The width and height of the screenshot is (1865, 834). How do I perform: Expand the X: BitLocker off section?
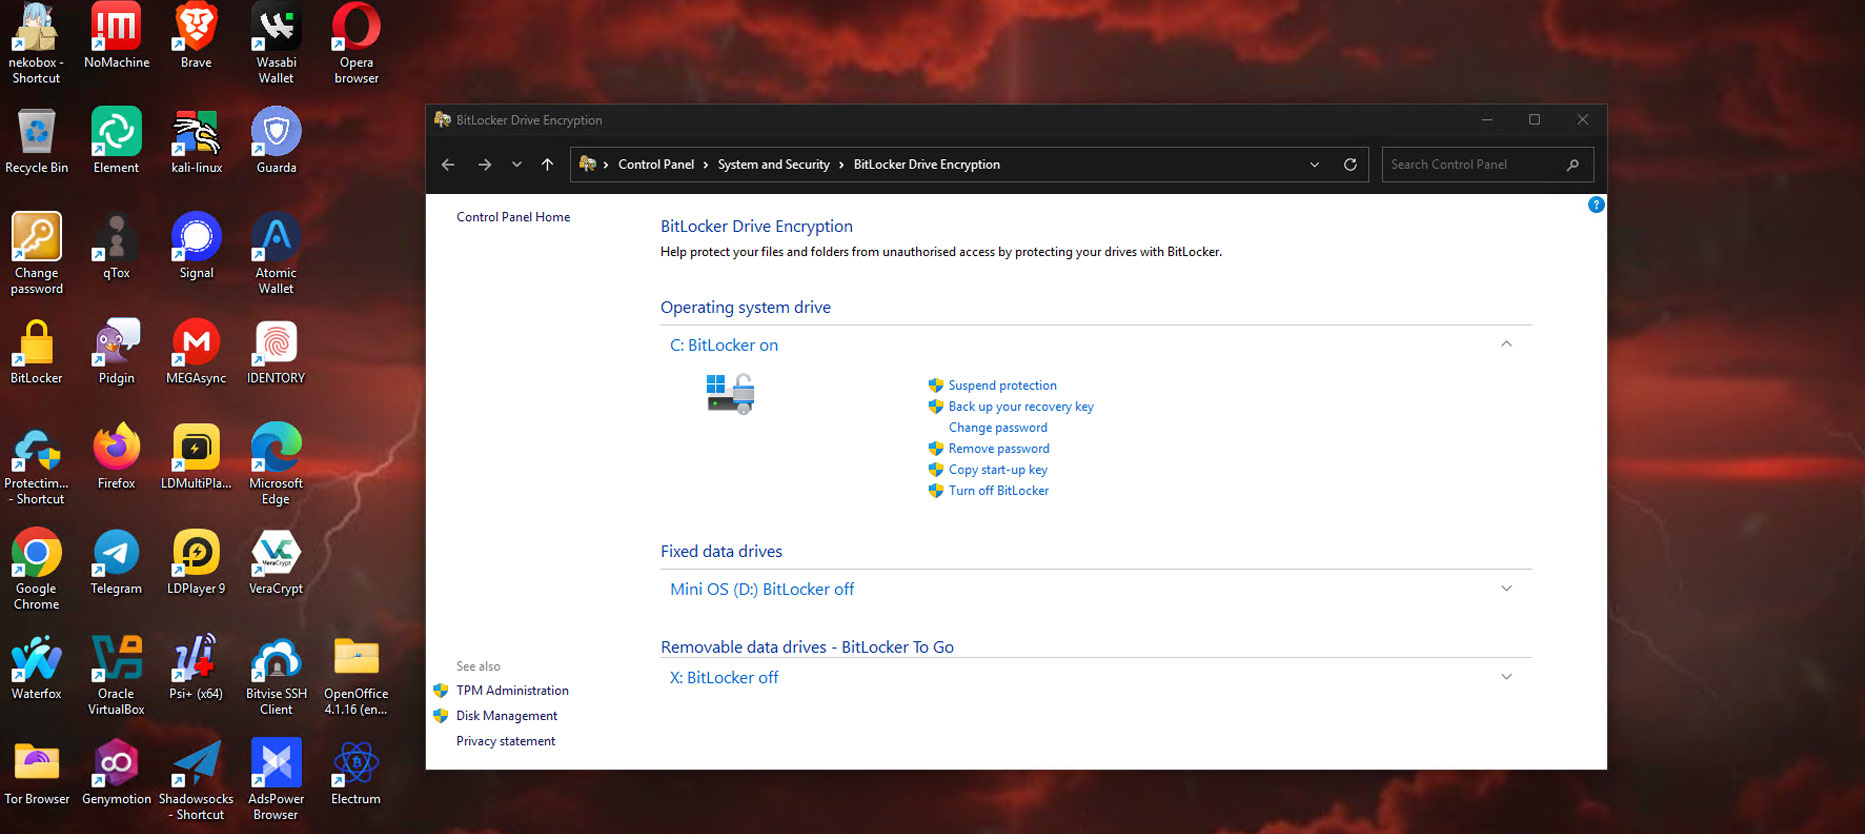pyautogui.click(x=1506, y=677)
